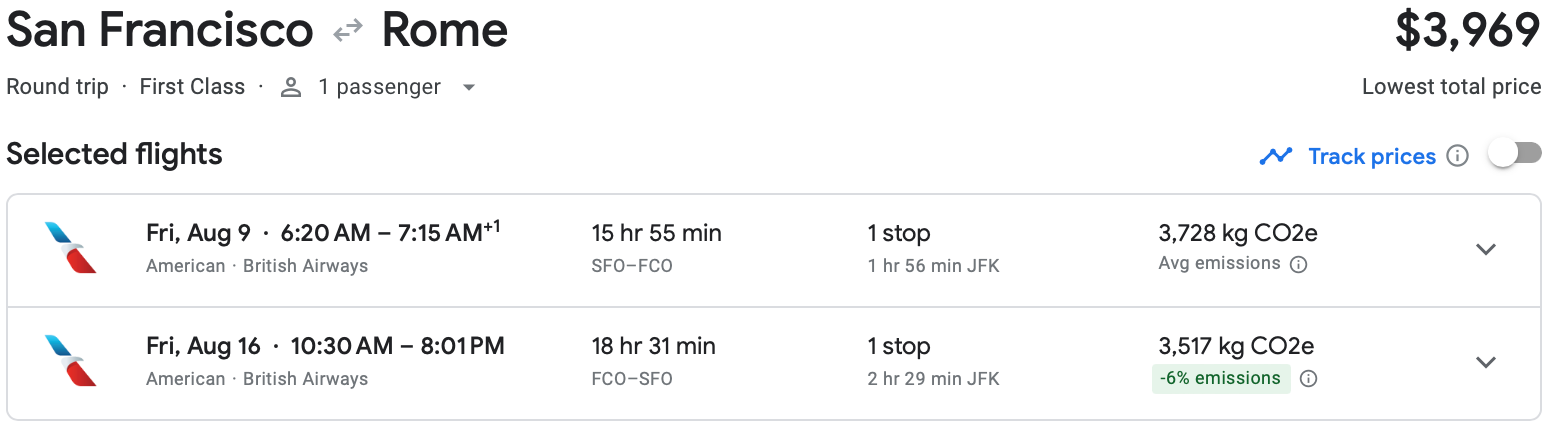Select the Fri, Aug 16 10:30 AM return row

point(325,347)
